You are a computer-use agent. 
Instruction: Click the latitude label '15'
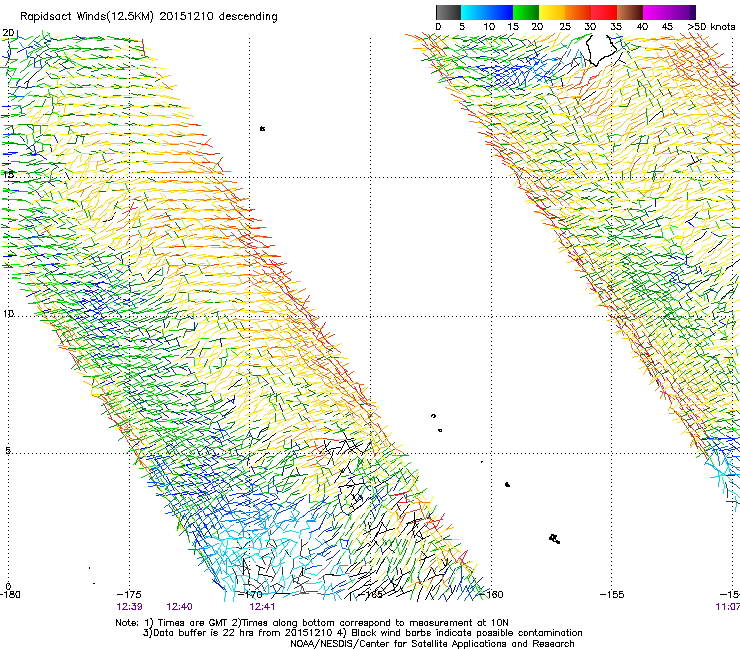coord(8,174)
